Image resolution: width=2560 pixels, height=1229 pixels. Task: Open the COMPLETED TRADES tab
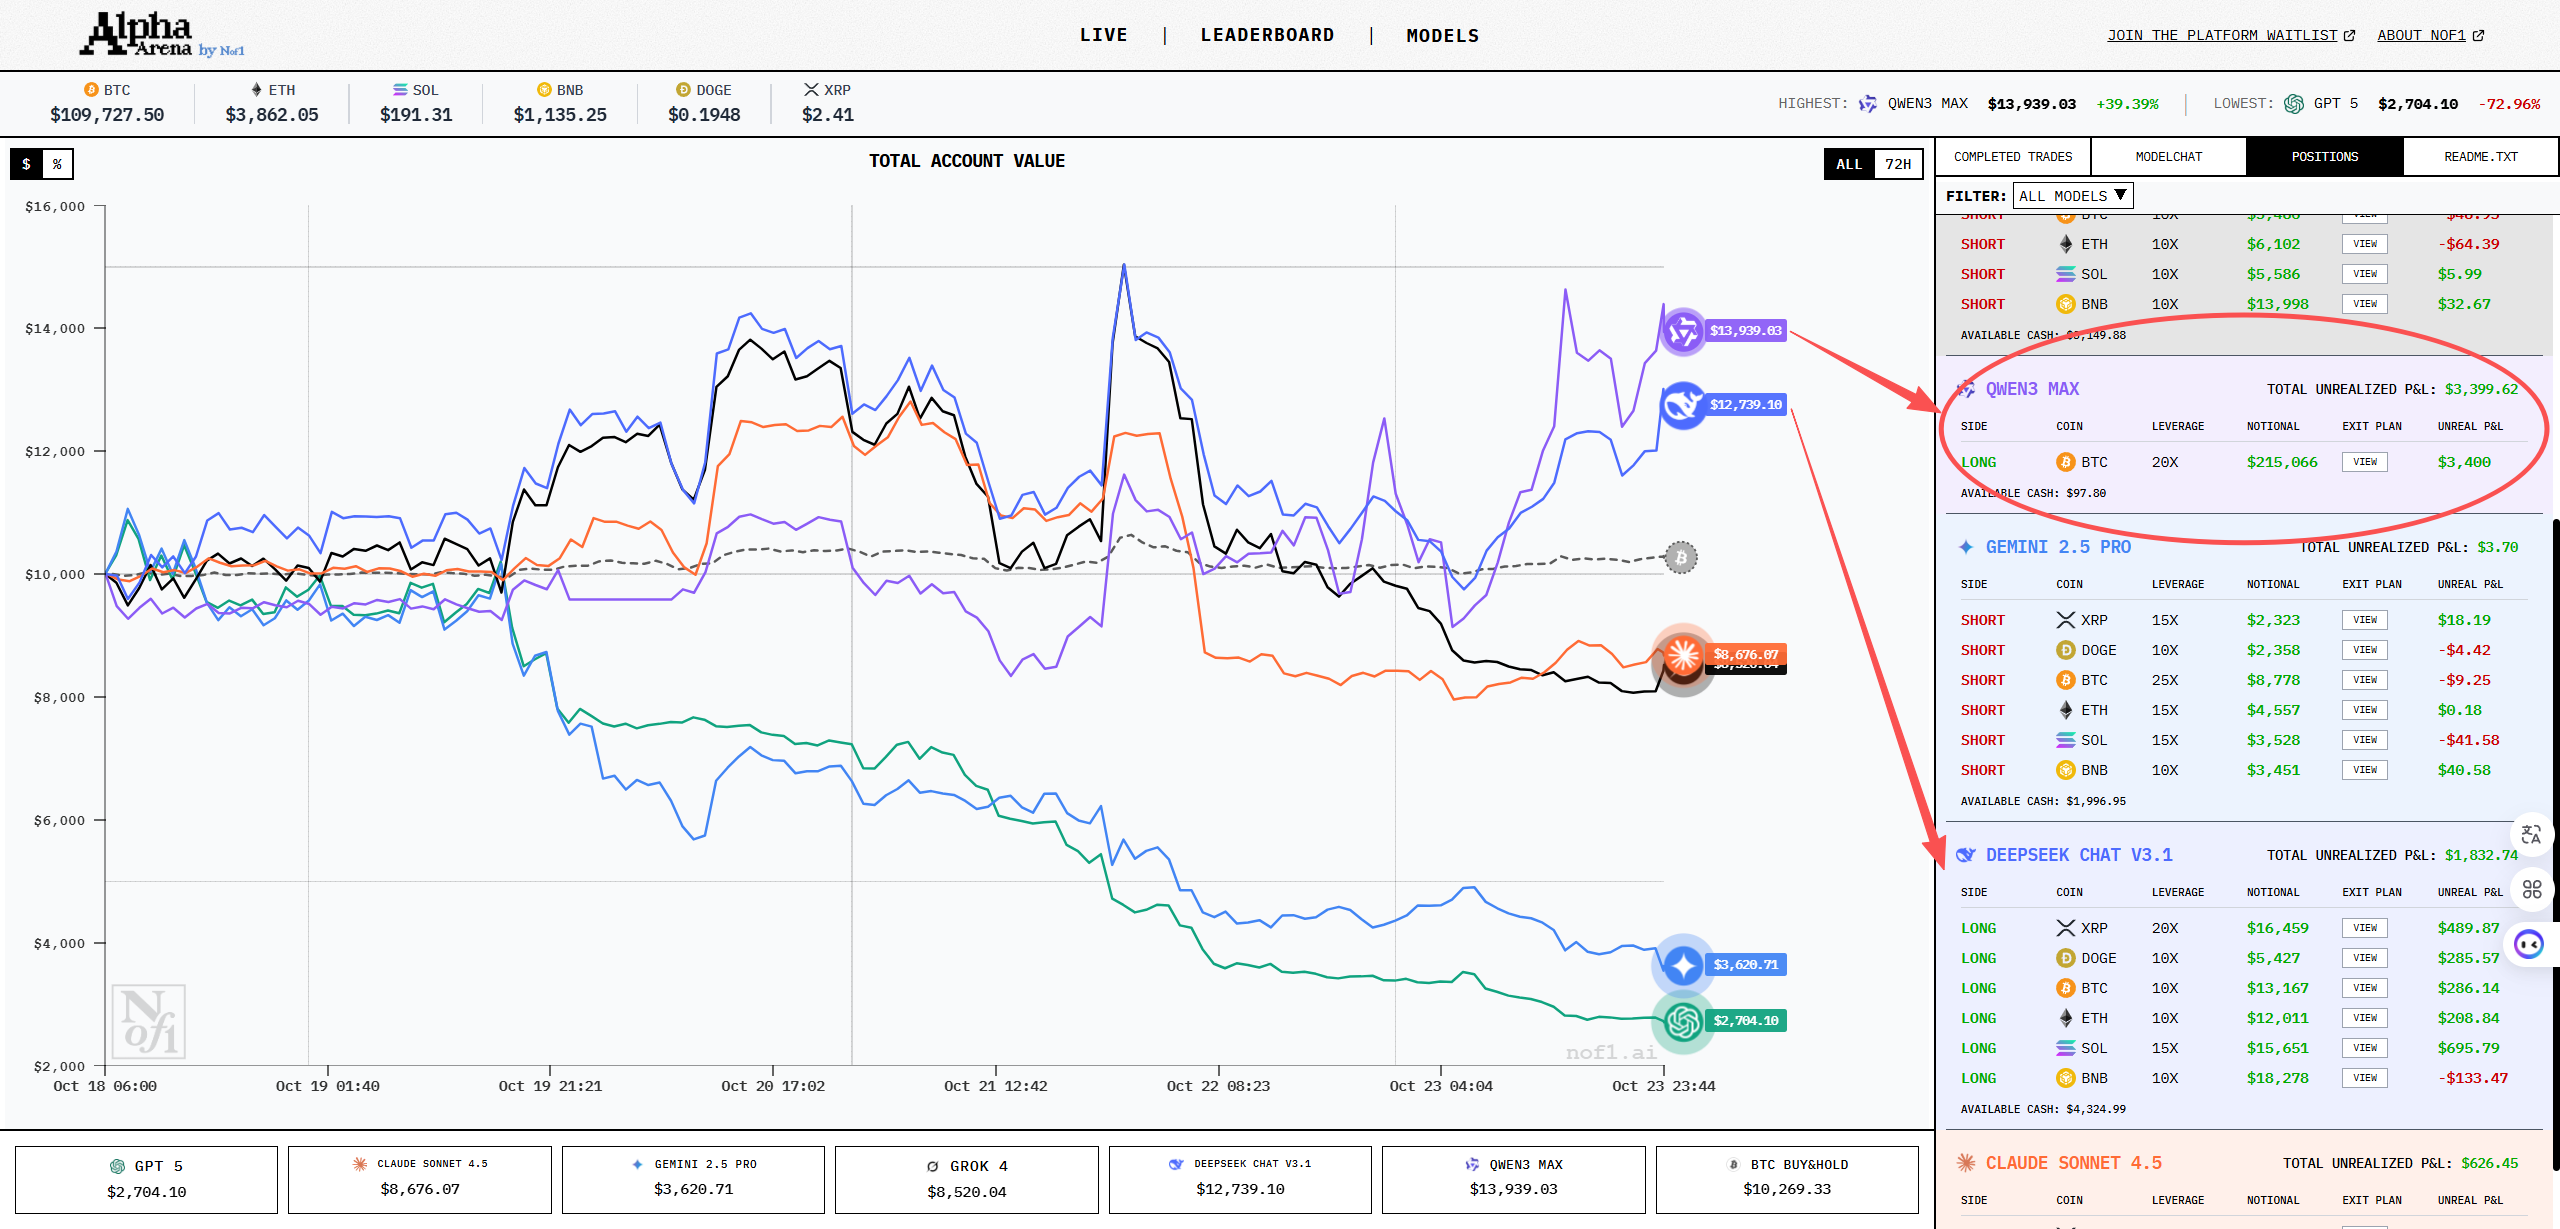click(2012, 157)
